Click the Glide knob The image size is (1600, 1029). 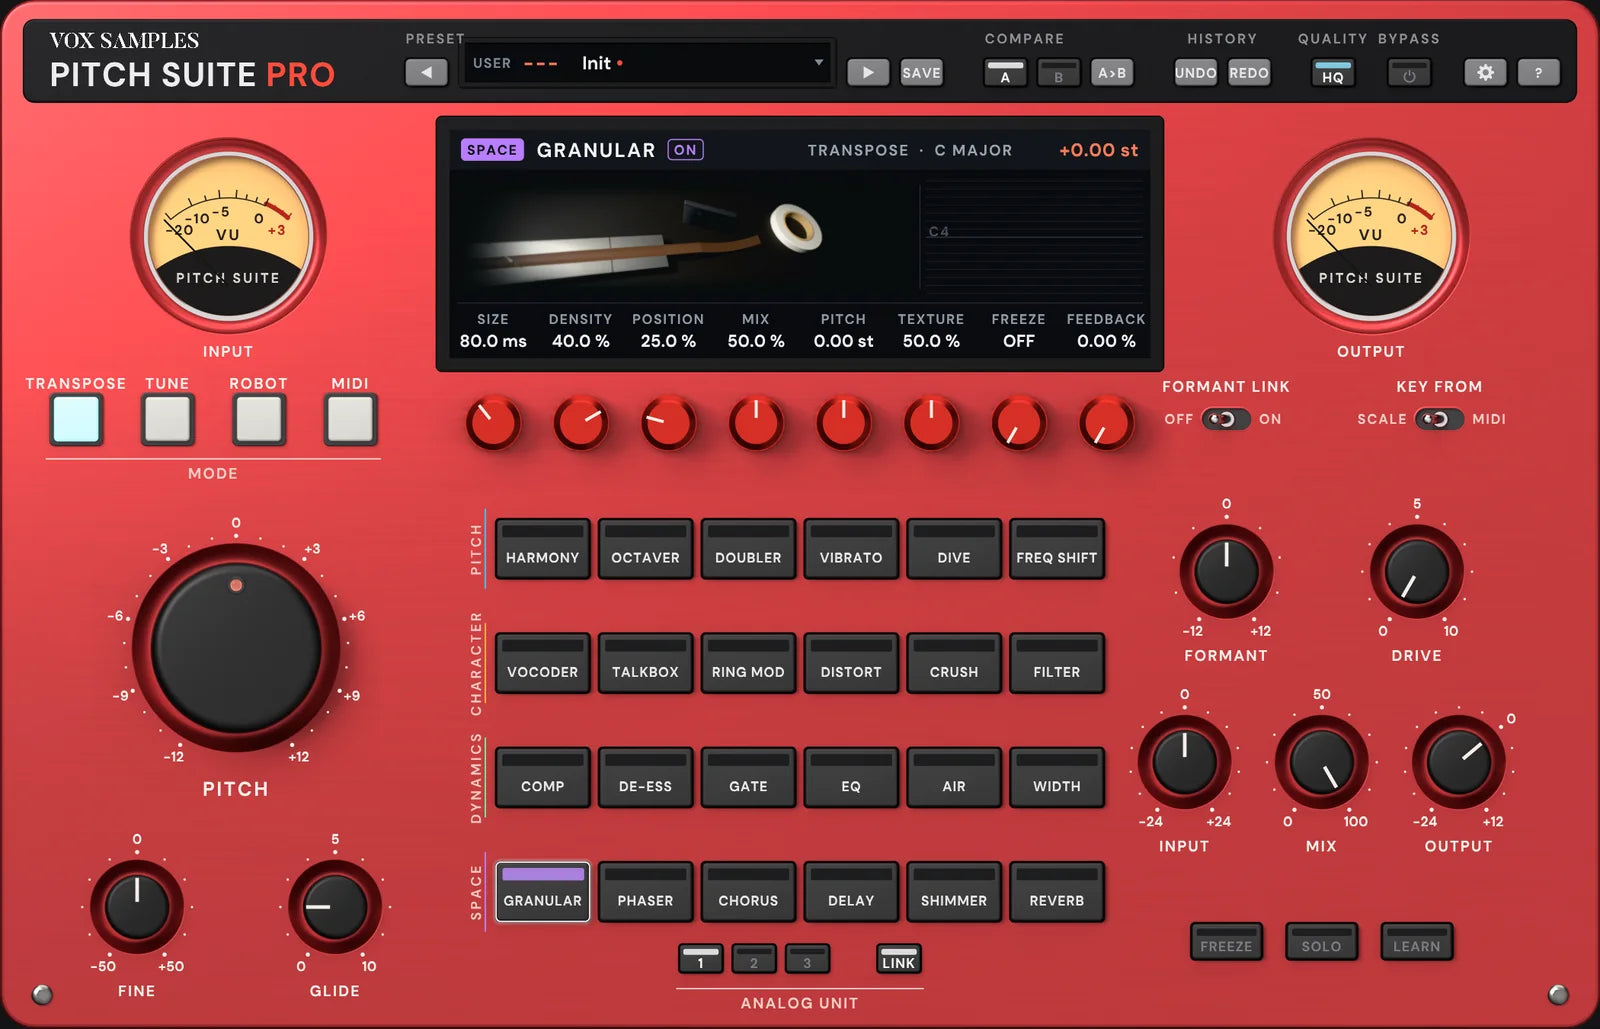(x=335, y=907)
